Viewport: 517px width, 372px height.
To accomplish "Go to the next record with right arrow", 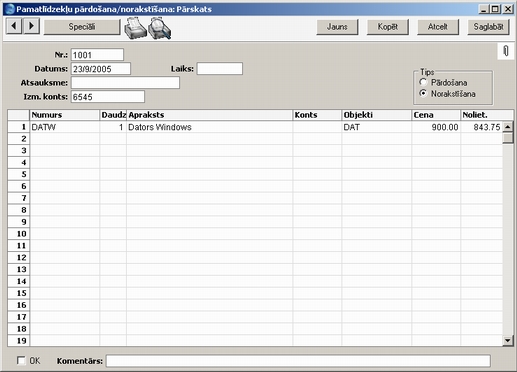I will pos(31,26).
